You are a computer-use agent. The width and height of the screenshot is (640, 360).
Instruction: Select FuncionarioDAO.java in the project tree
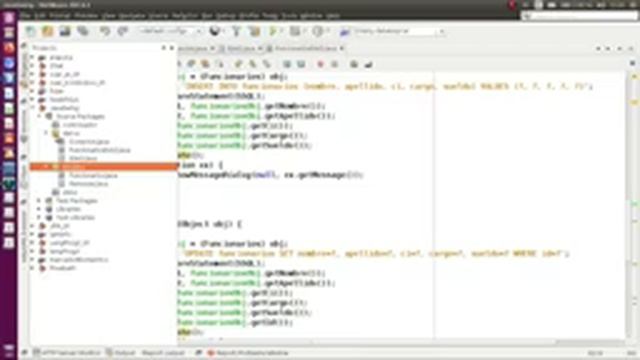click(x=99, y=150)
